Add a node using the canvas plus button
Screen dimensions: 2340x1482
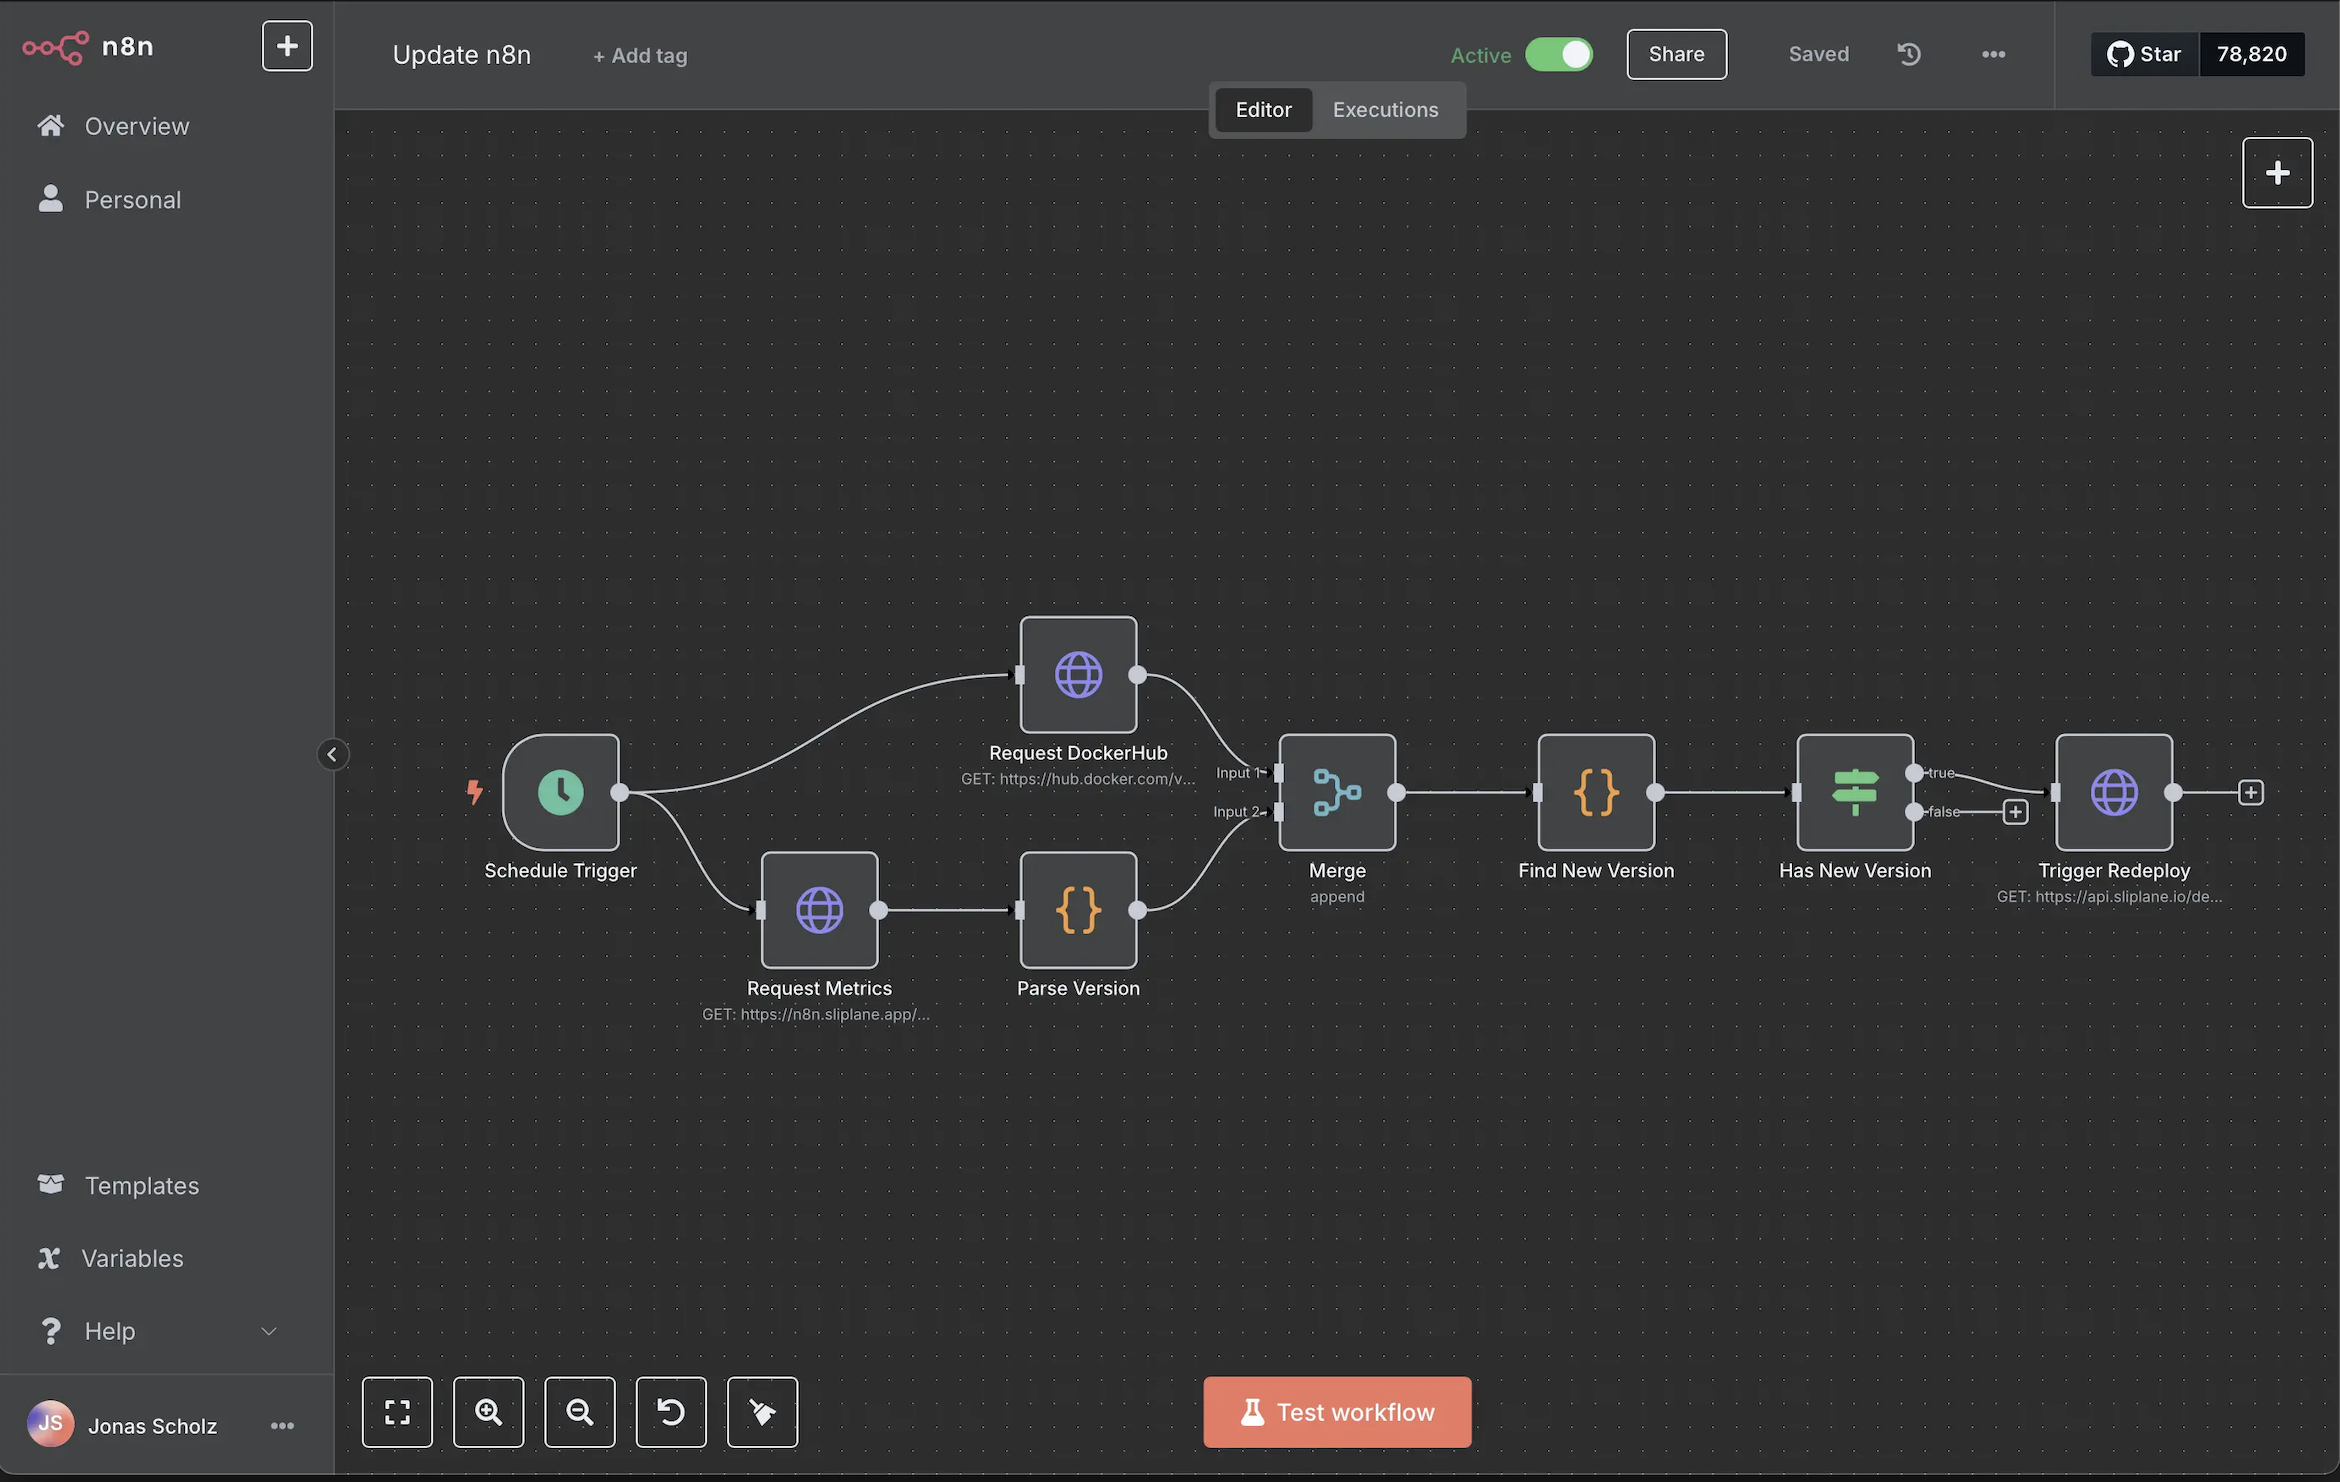coord(2277,172)
